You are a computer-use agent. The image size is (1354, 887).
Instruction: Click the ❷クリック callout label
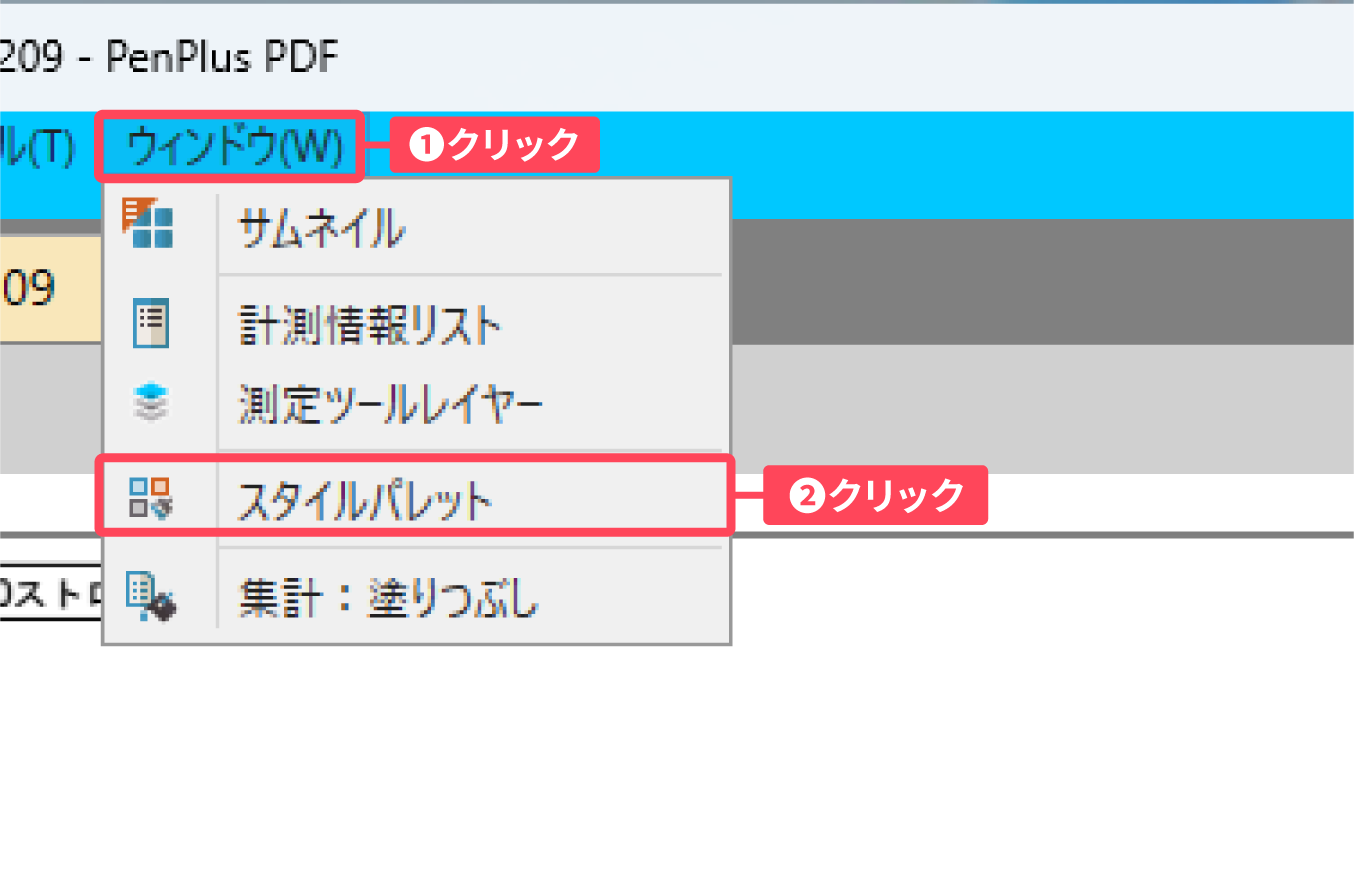(x=875, y=495)
